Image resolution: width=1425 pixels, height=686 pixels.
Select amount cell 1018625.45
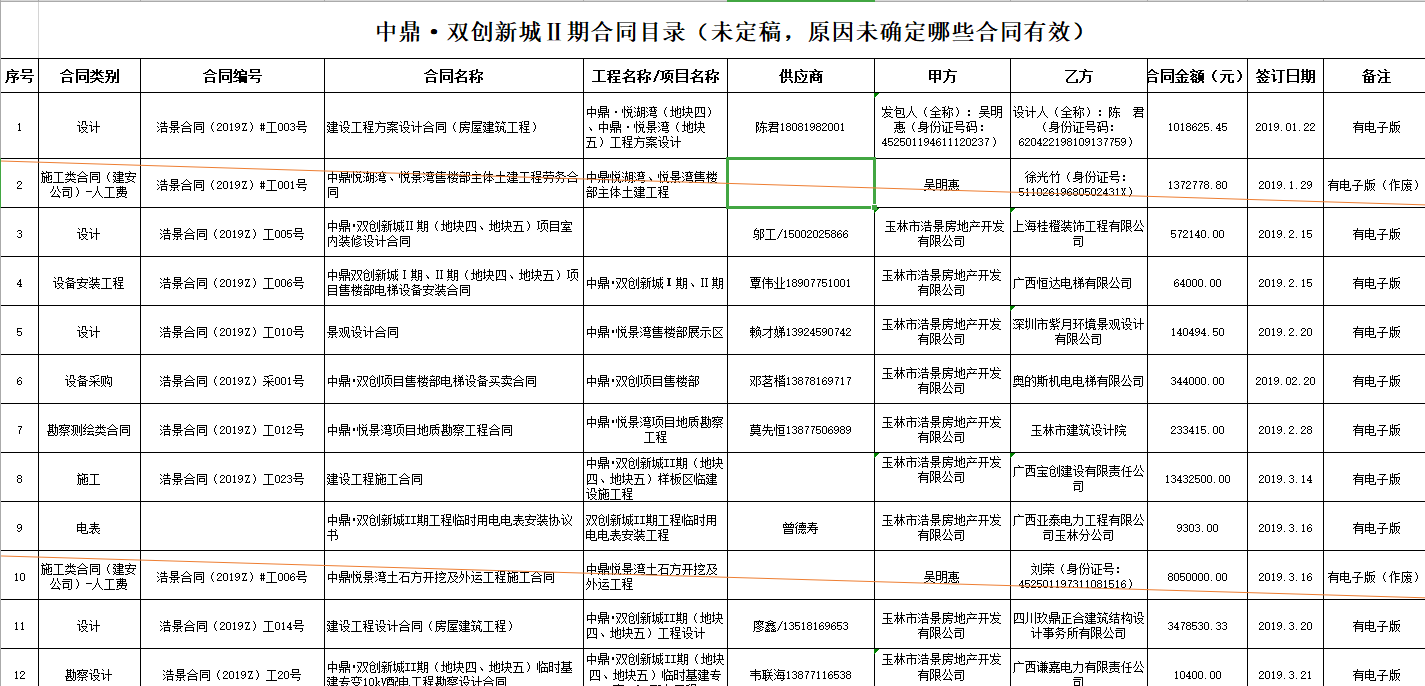pyautogui.click(x=1197, y=127)
